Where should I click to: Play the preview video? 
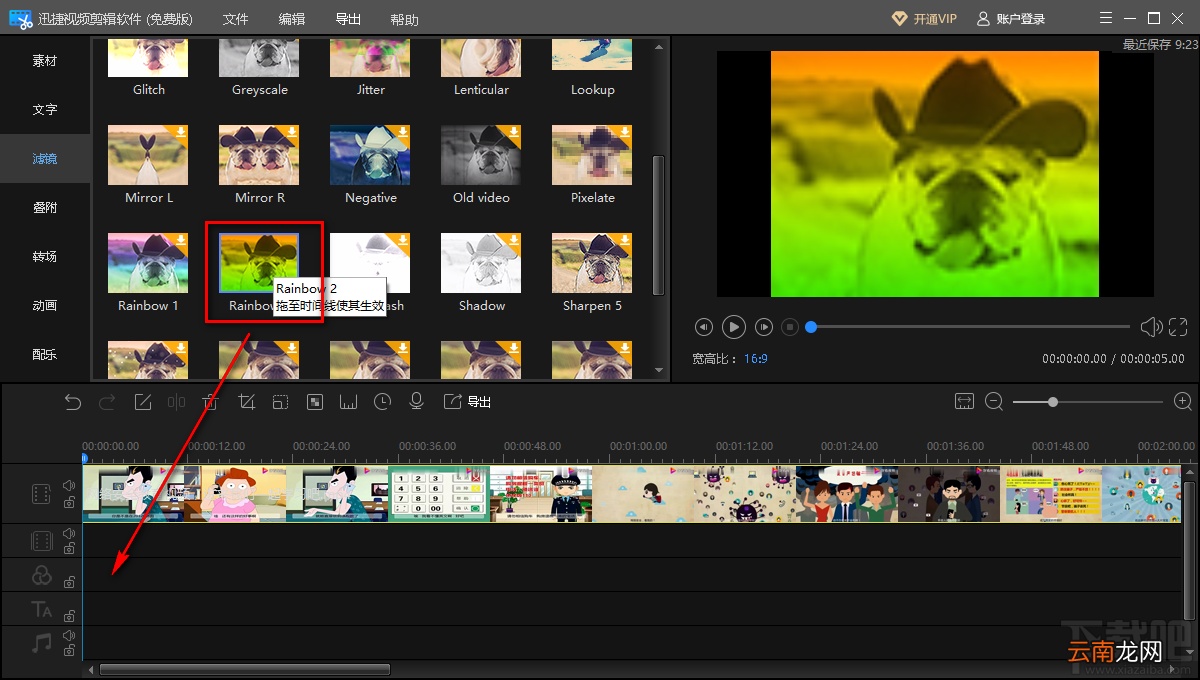tap(734, 327)
